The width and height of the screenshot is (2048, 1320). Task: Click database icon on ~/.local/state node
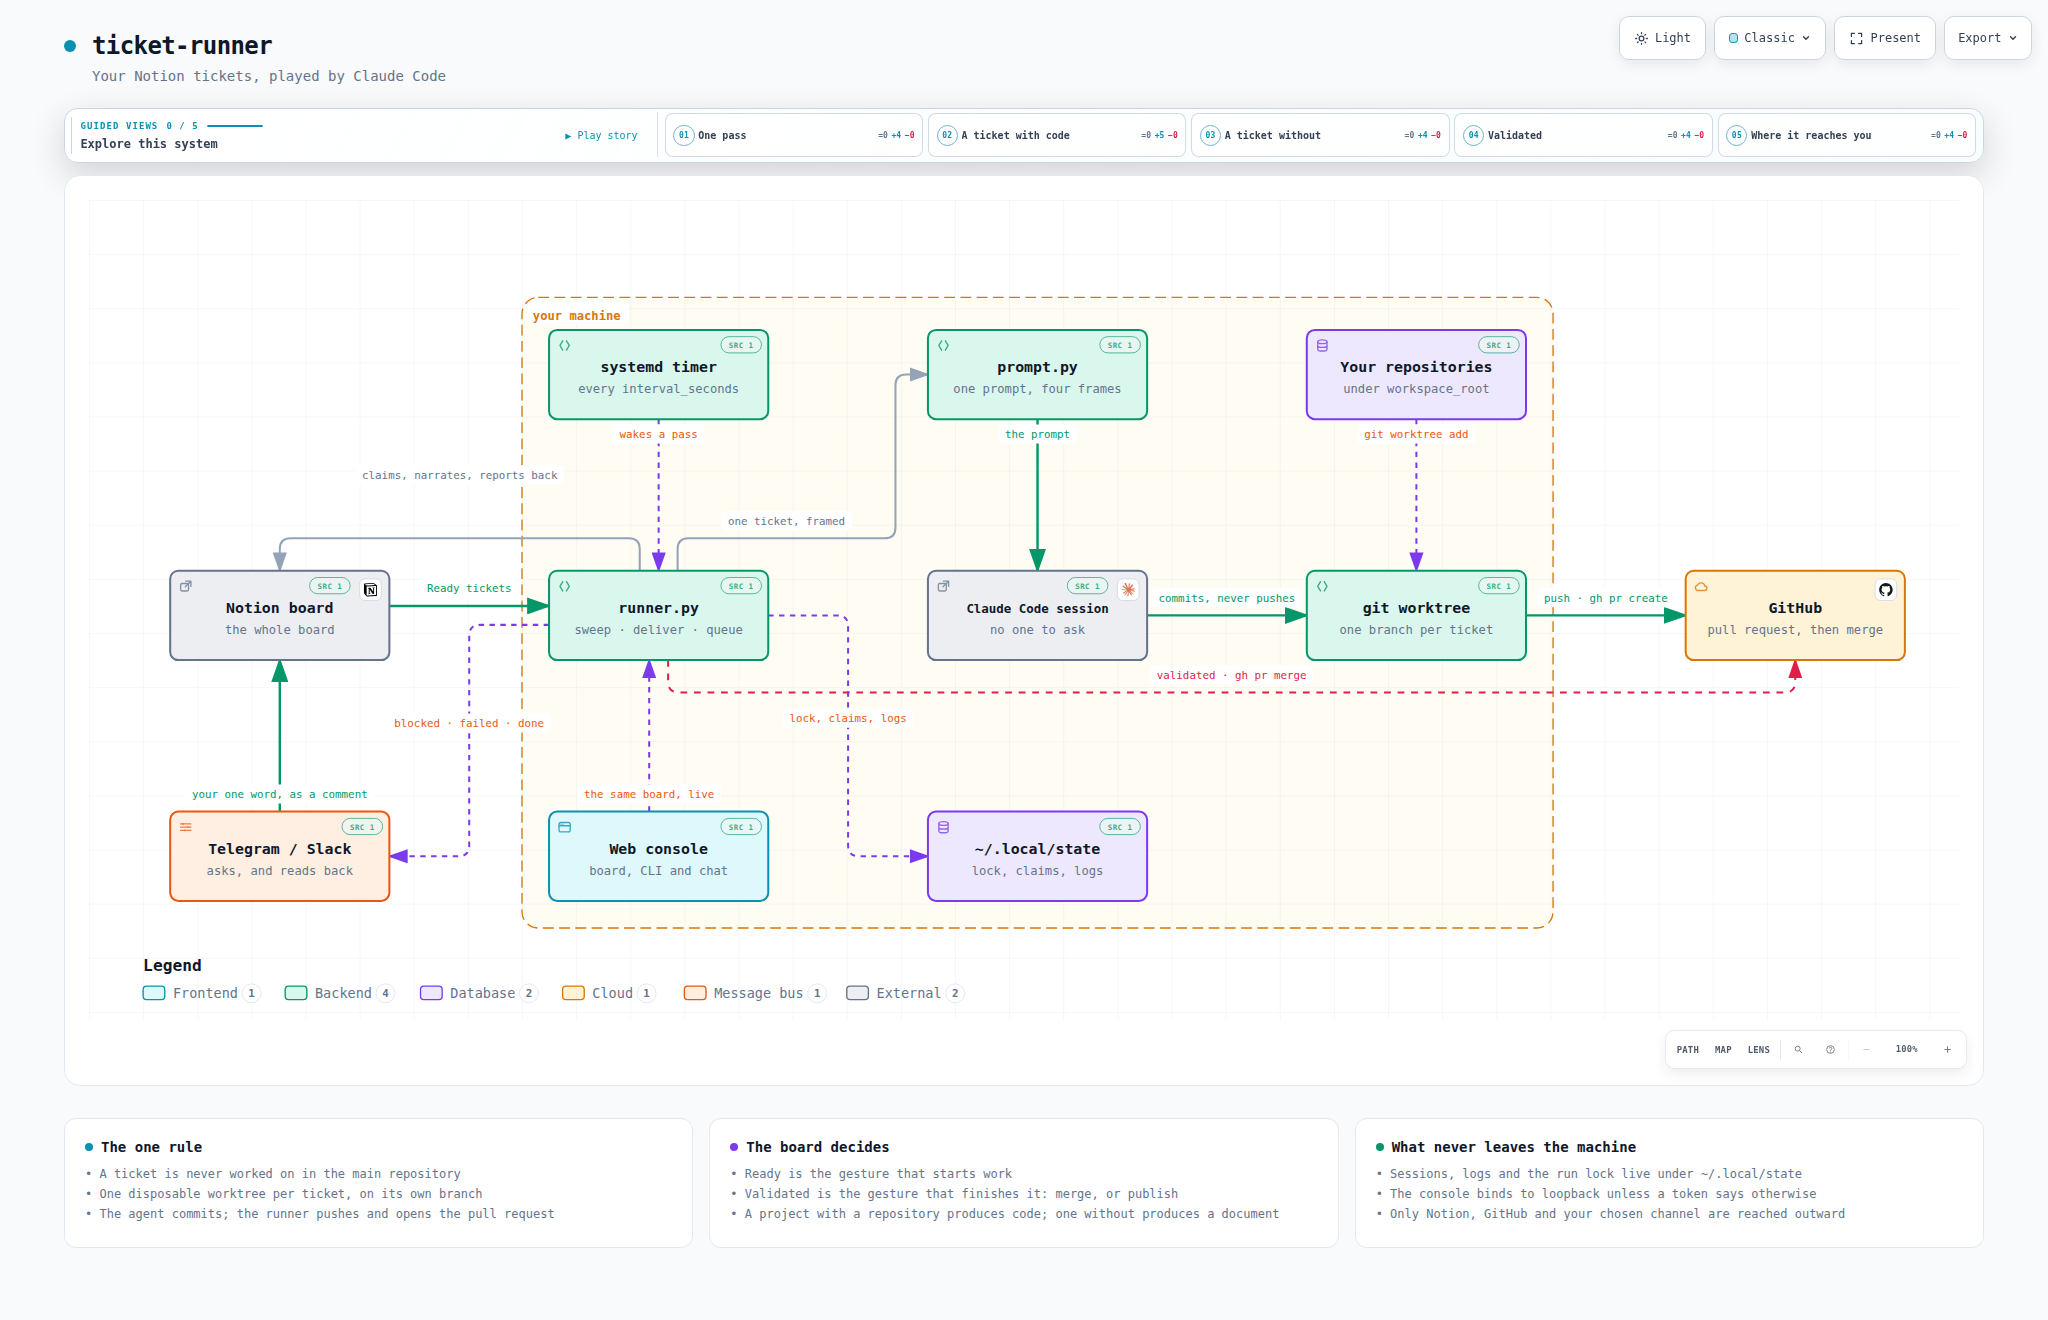pyautogui.click(x=943, y=827)
